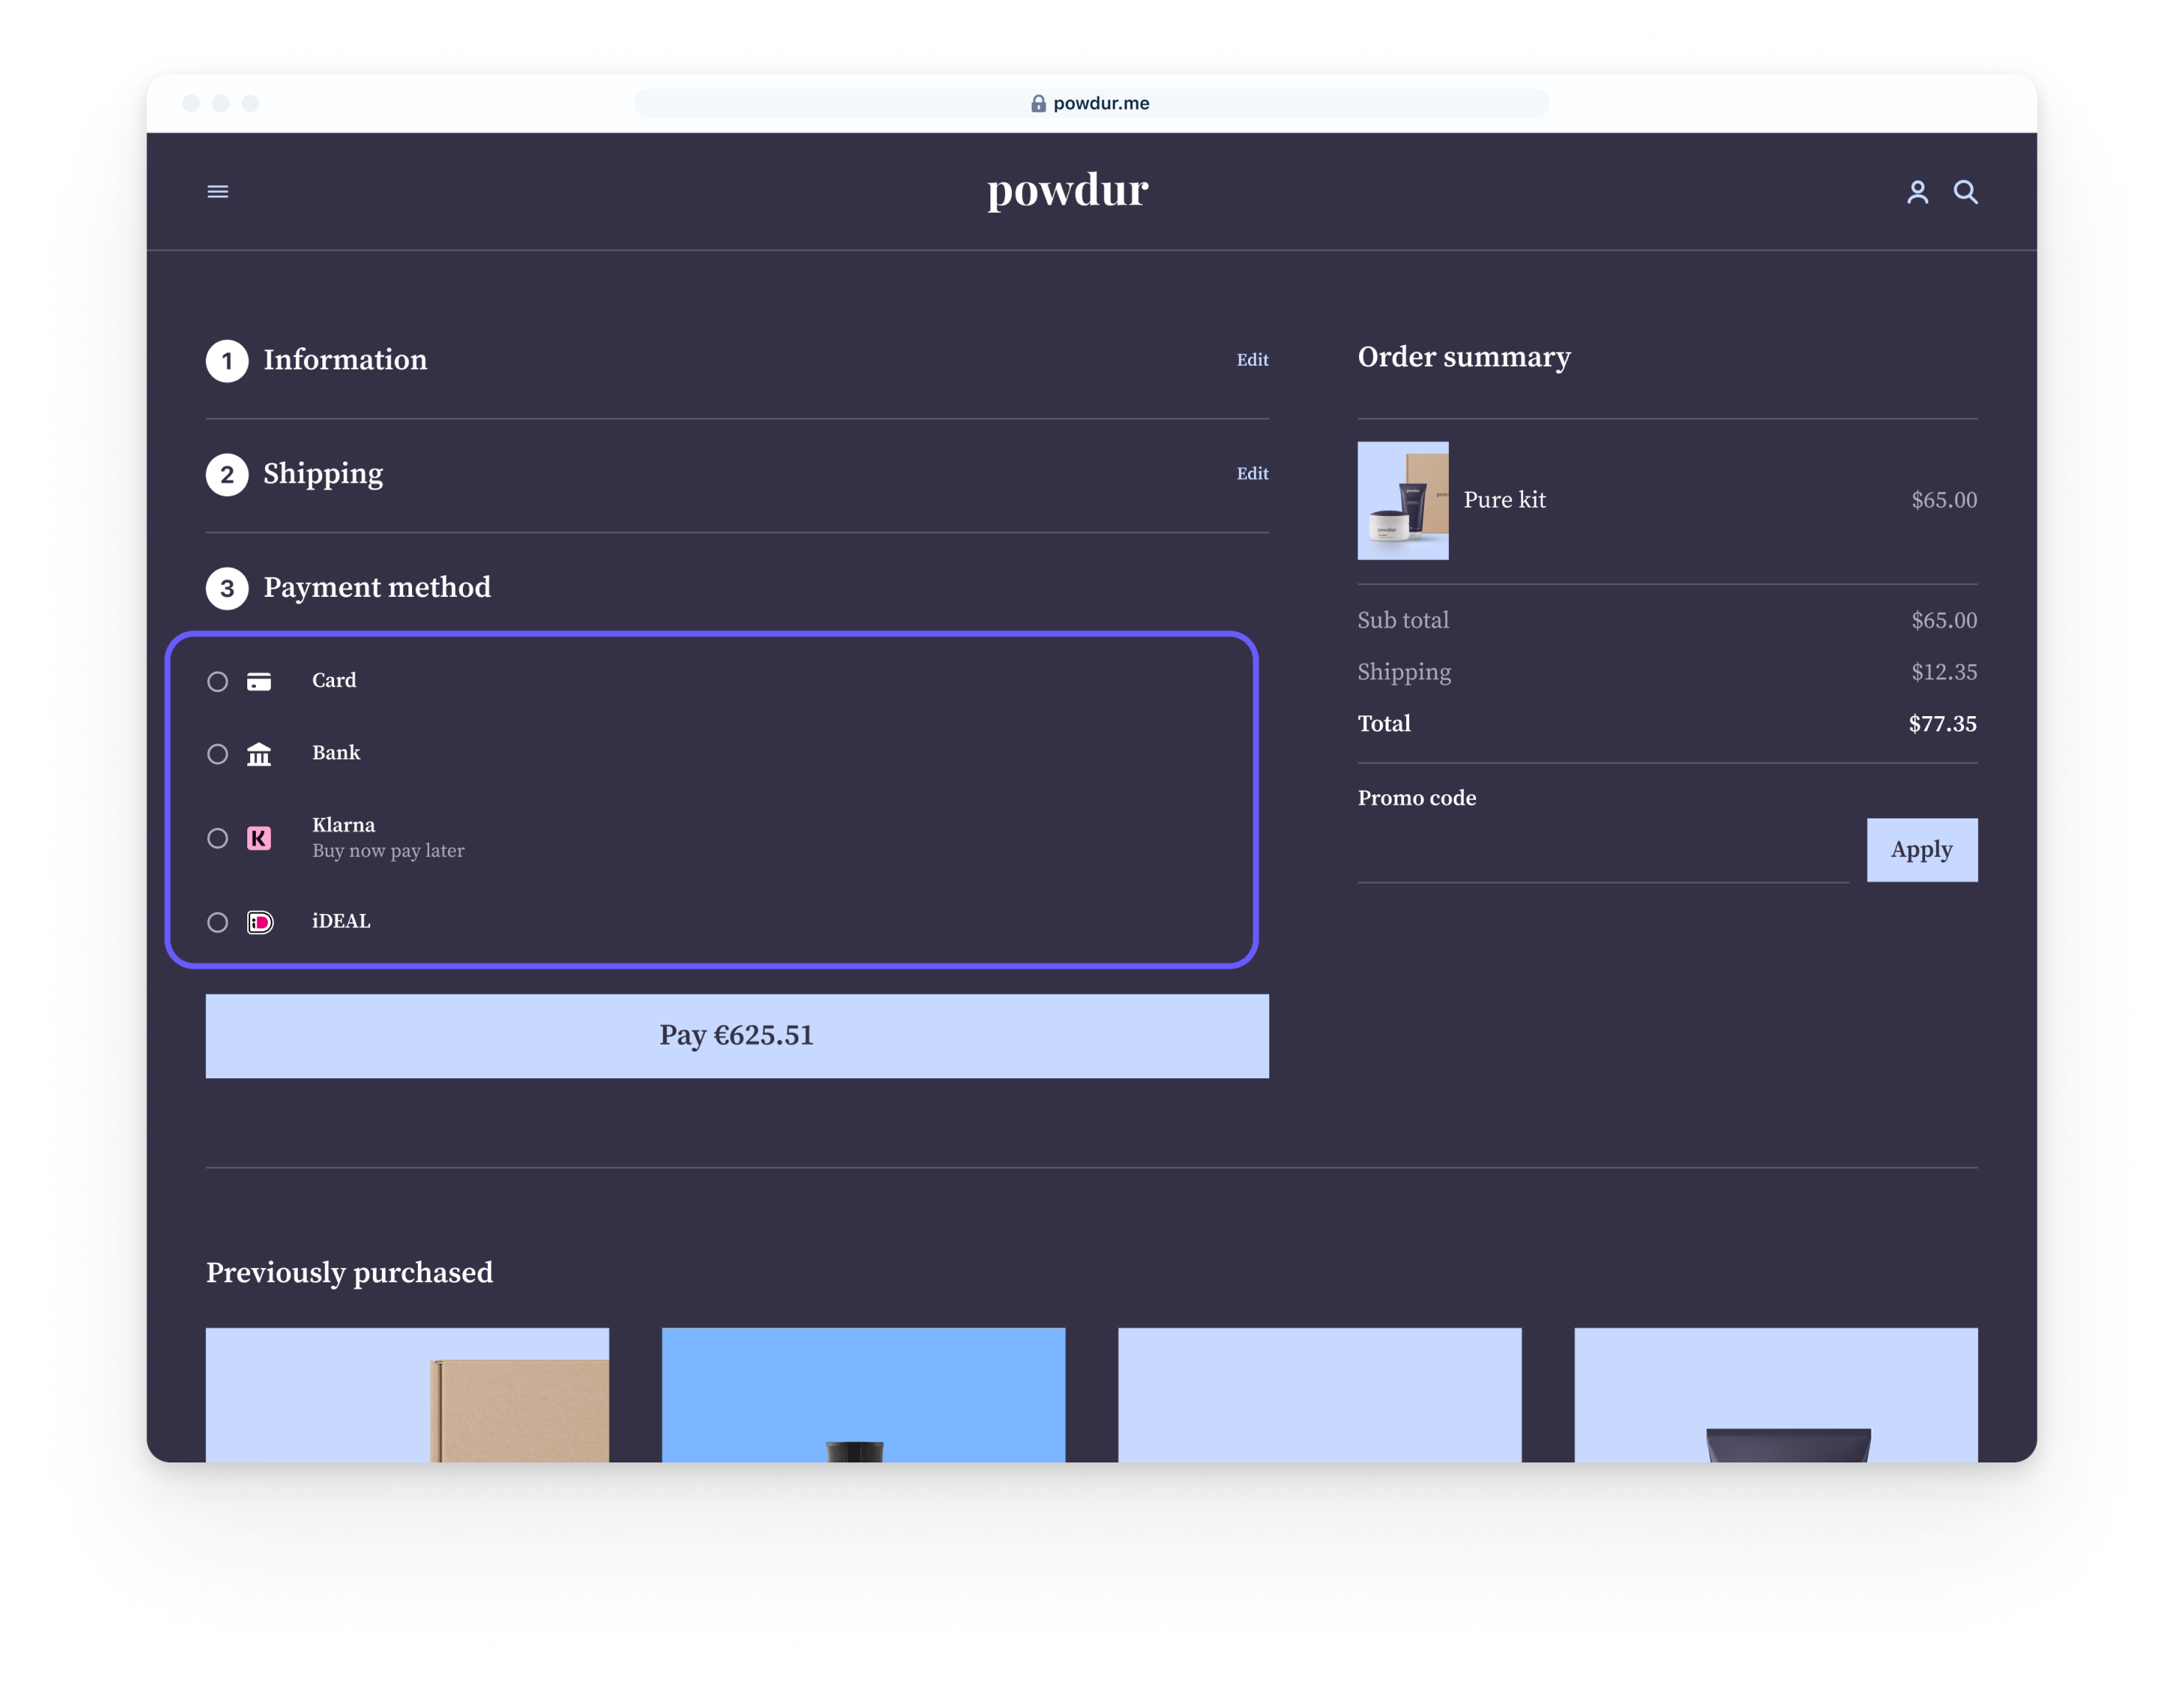
Task: Click the user account icon
Action: pyautogui.click(x=1917, y=191)
